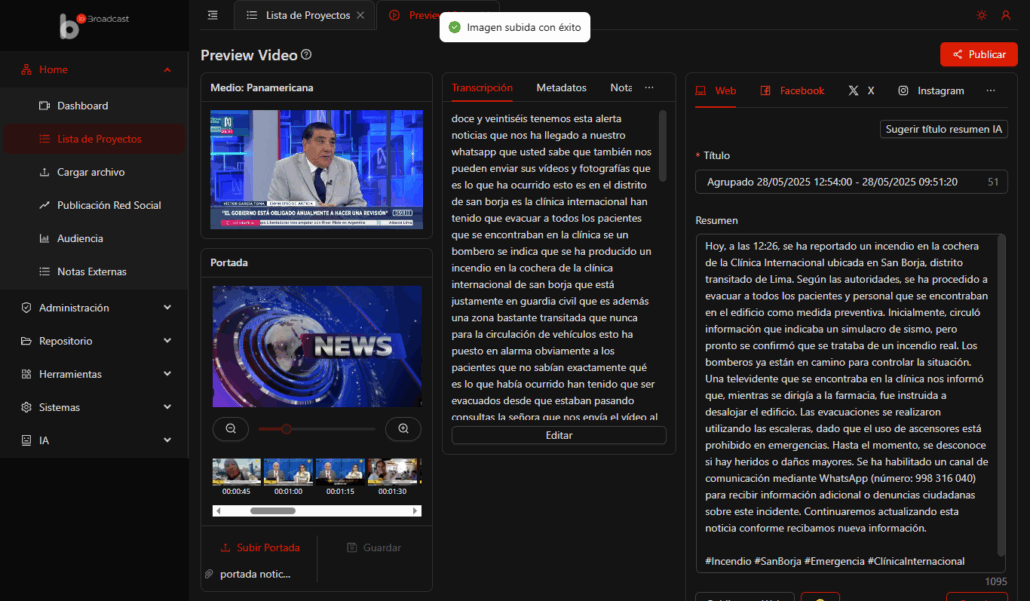Expand the Administración menu
The width and height of the screenshot is (1030, 601).
(167, 308)
